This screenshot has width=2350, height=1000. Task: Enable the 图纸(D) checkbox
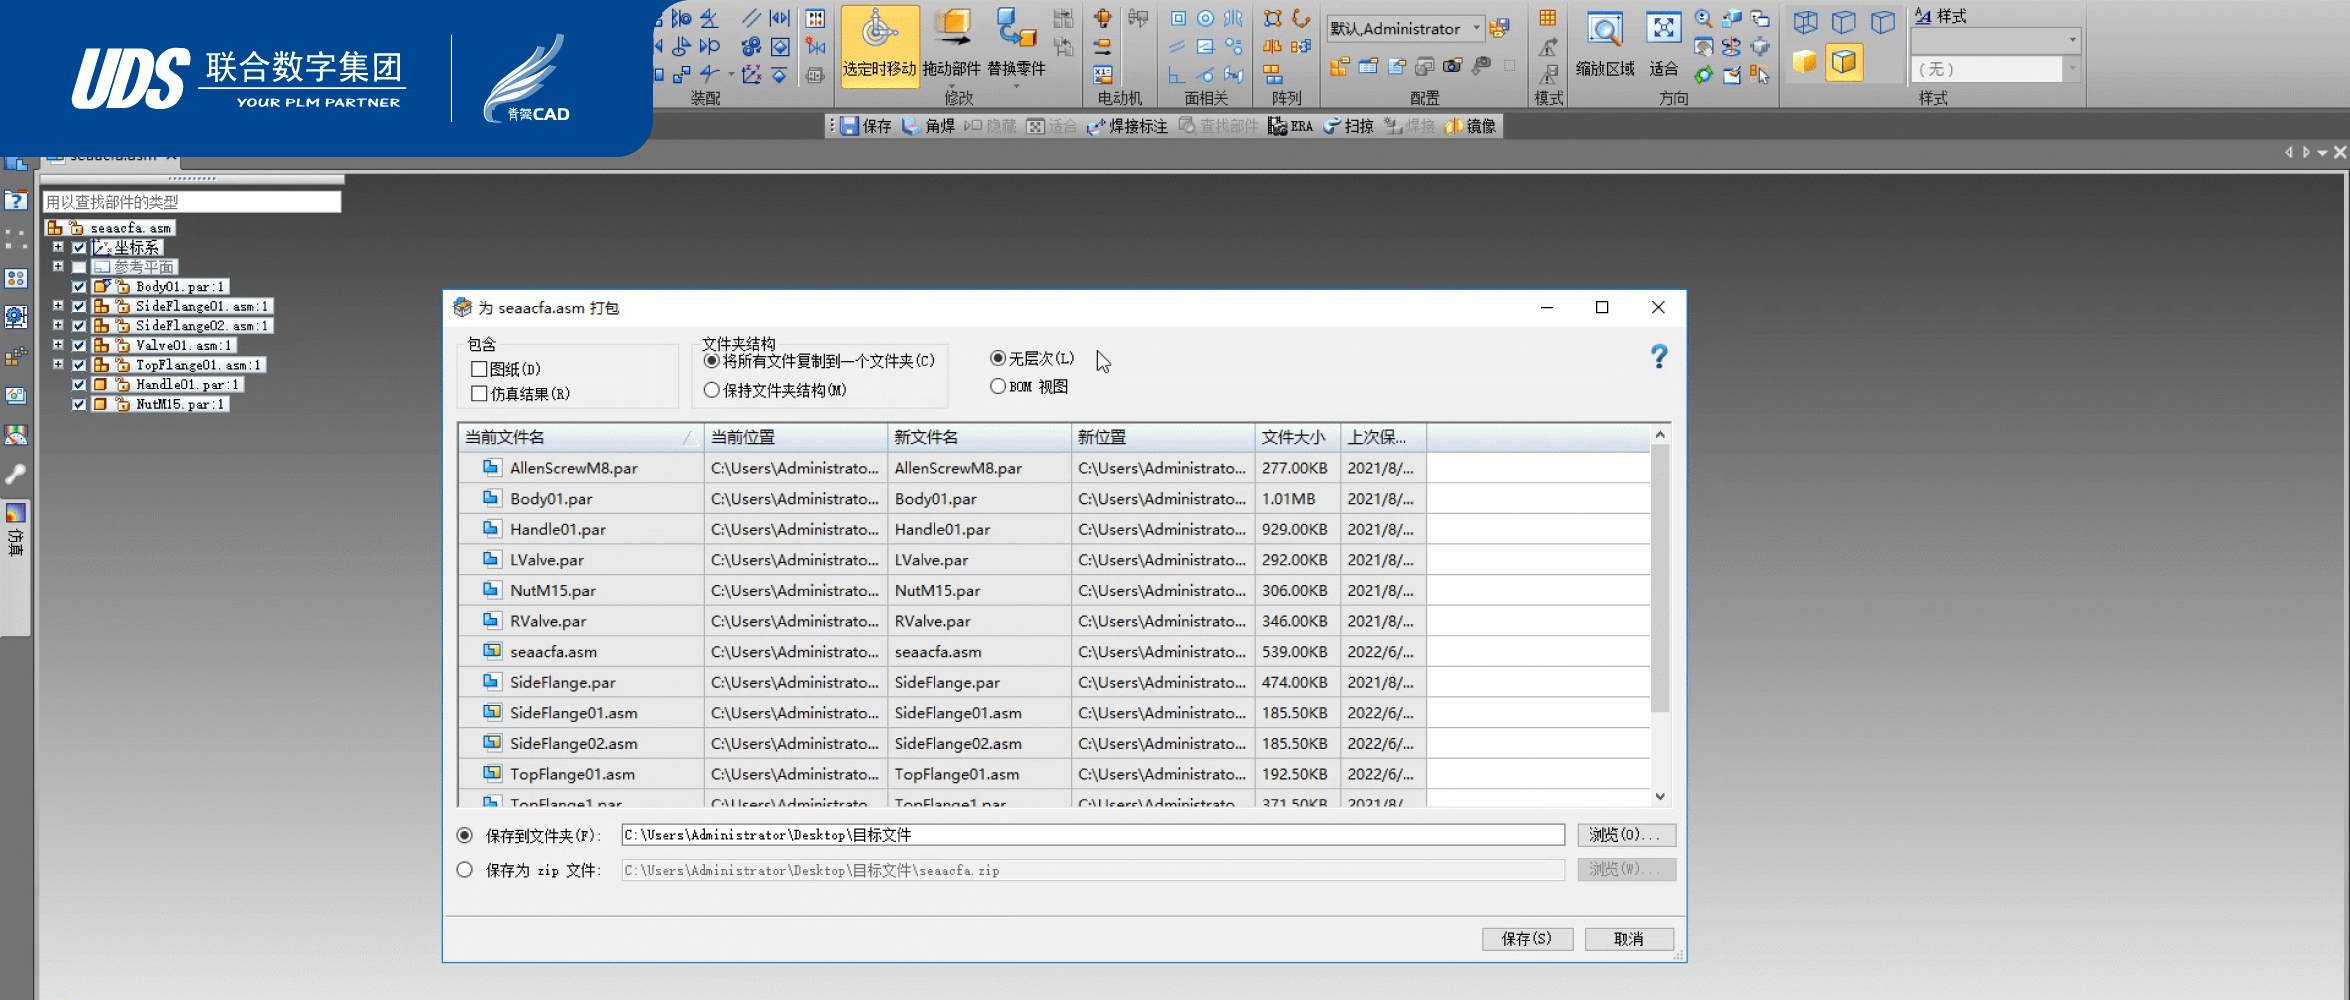point(479,369)
